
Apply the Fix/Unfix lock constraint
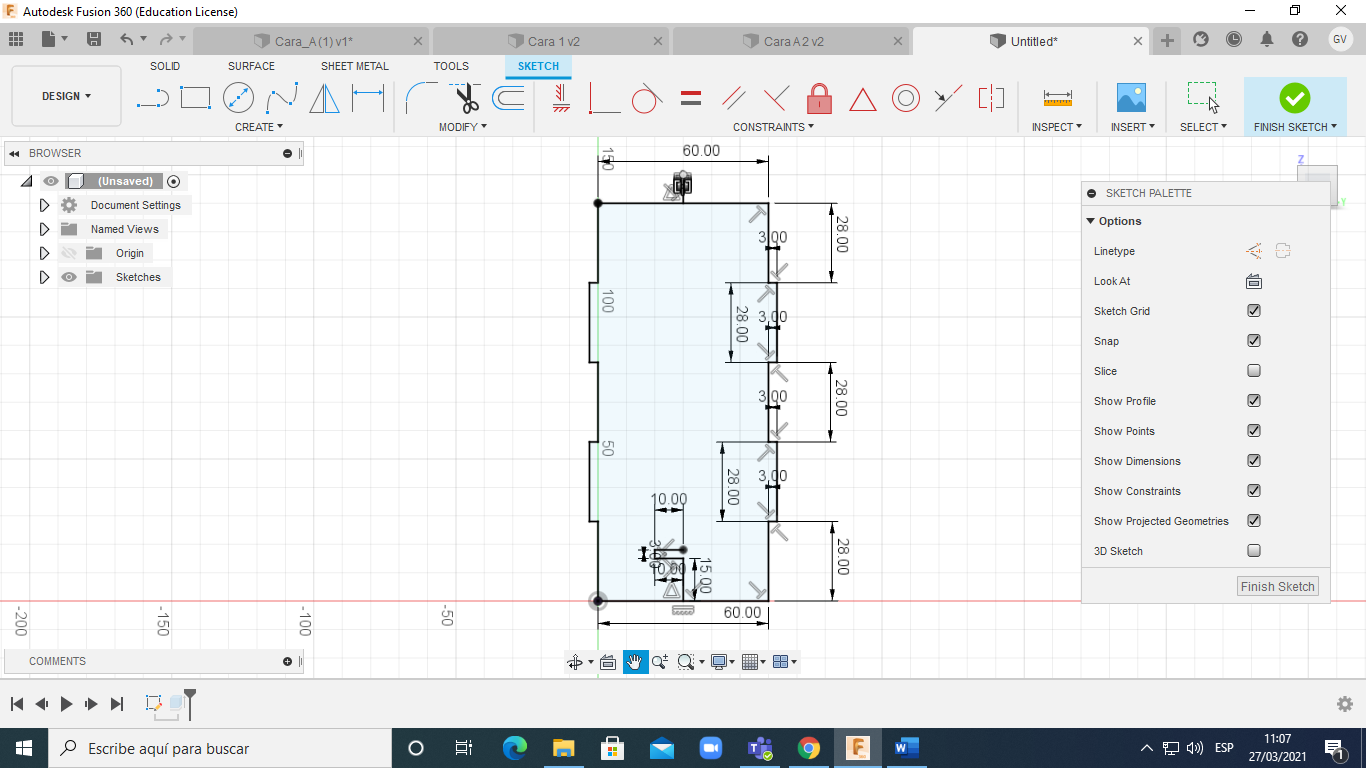pyautogui.click(x=820, y=98)
